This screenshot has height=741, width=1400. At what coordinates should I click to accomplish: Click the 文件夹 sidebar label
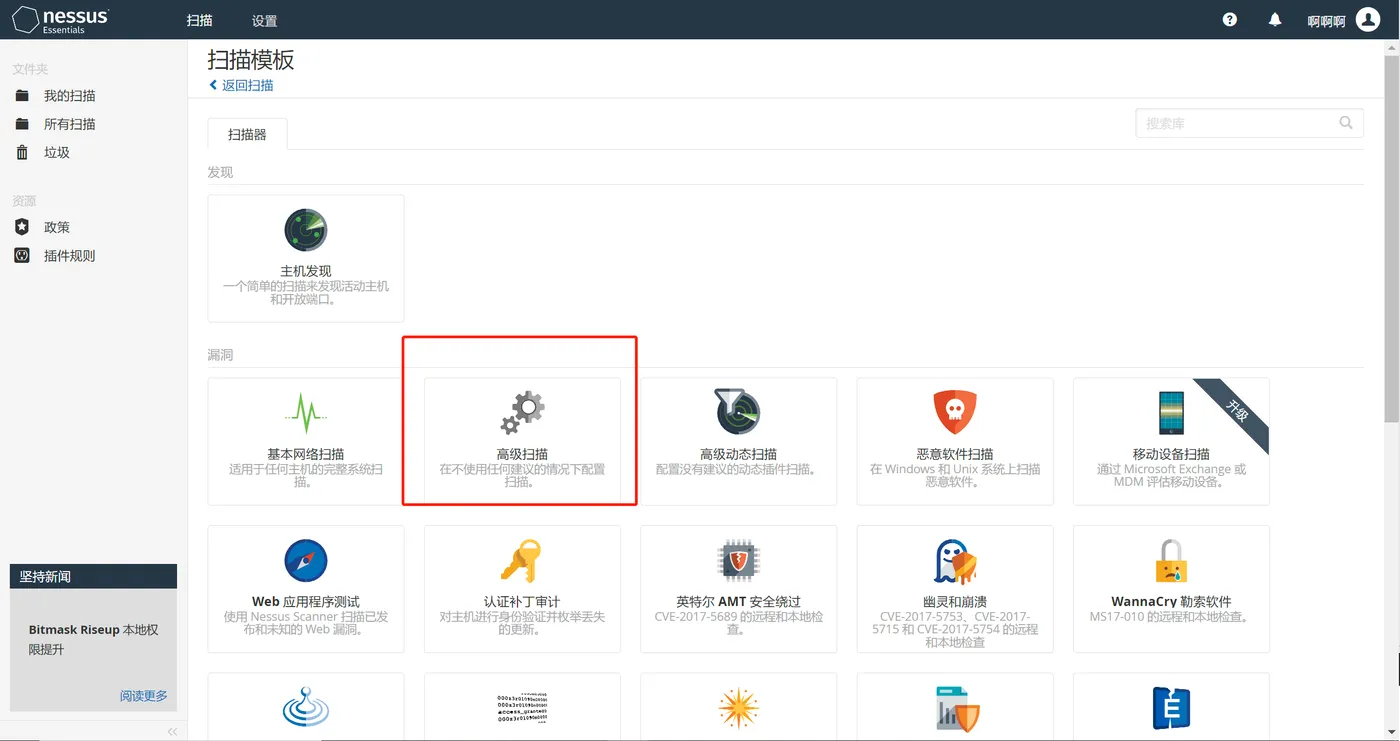click(x=30, y=69)
